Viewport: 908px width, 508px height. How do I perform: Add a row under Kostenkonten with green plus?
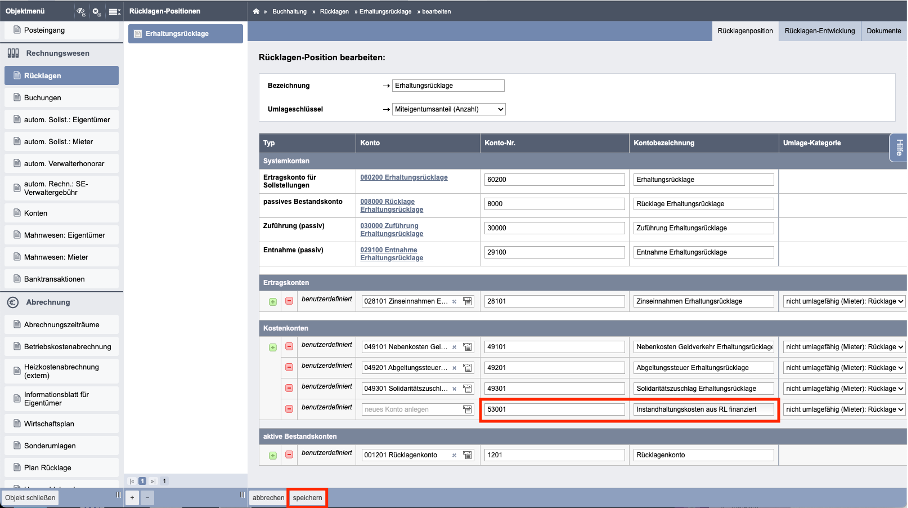point(273,347)
